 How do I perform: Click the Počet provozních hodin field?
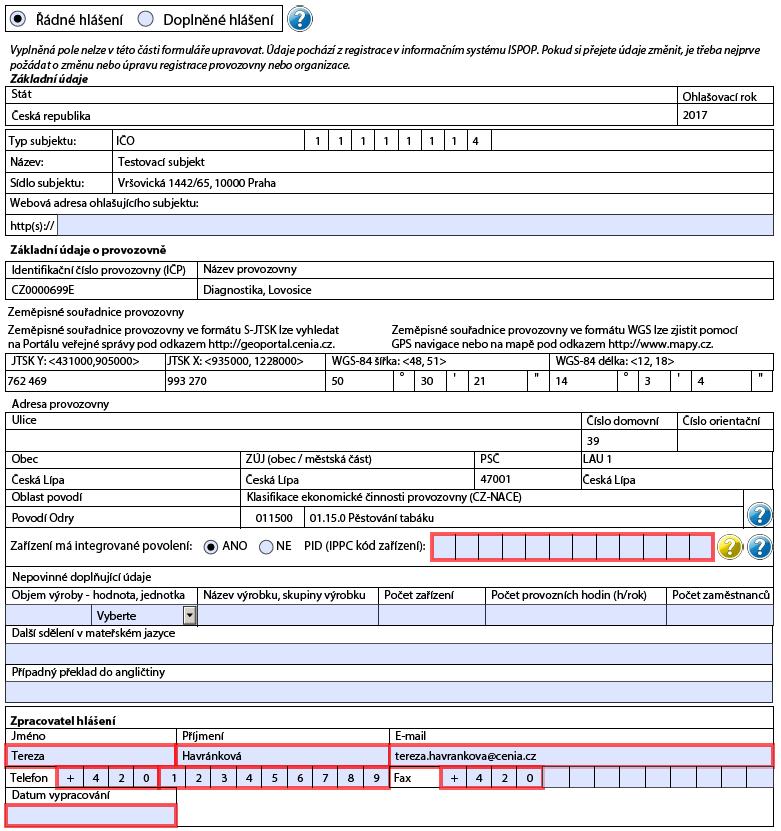[576, 615]
